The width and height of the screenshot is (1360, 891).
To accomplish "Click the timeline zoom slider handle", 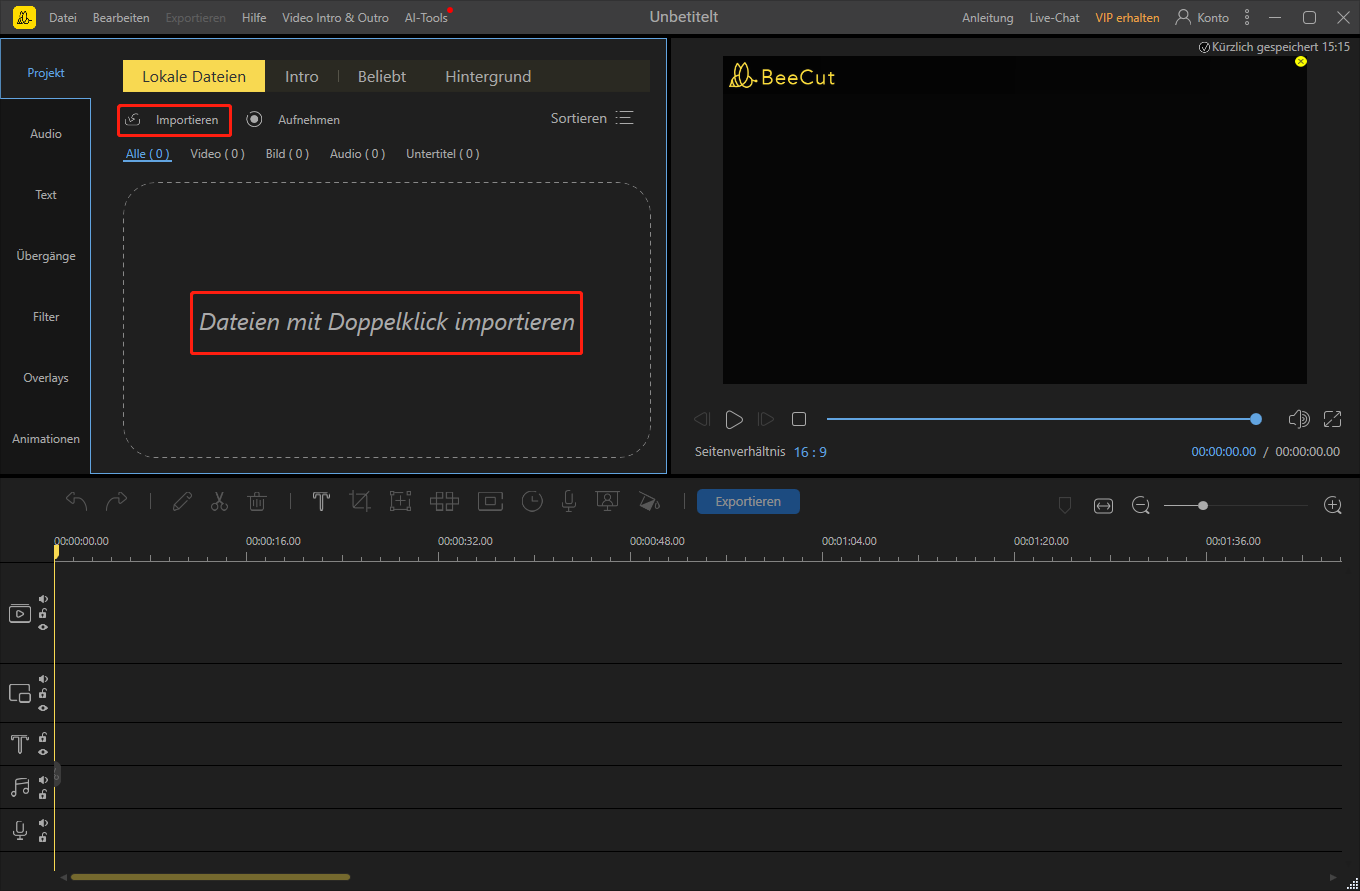I will tap(1203, 506).
